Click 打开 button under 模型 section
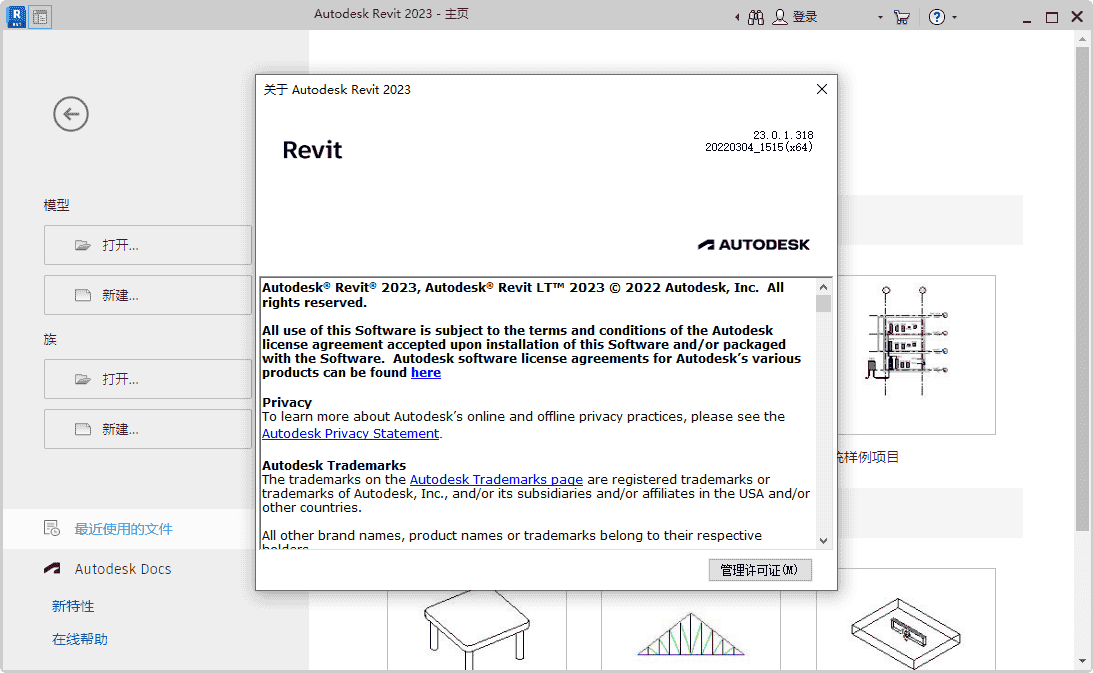The height and width of the screenshot is (673, 1093). [x=148, y=245]
